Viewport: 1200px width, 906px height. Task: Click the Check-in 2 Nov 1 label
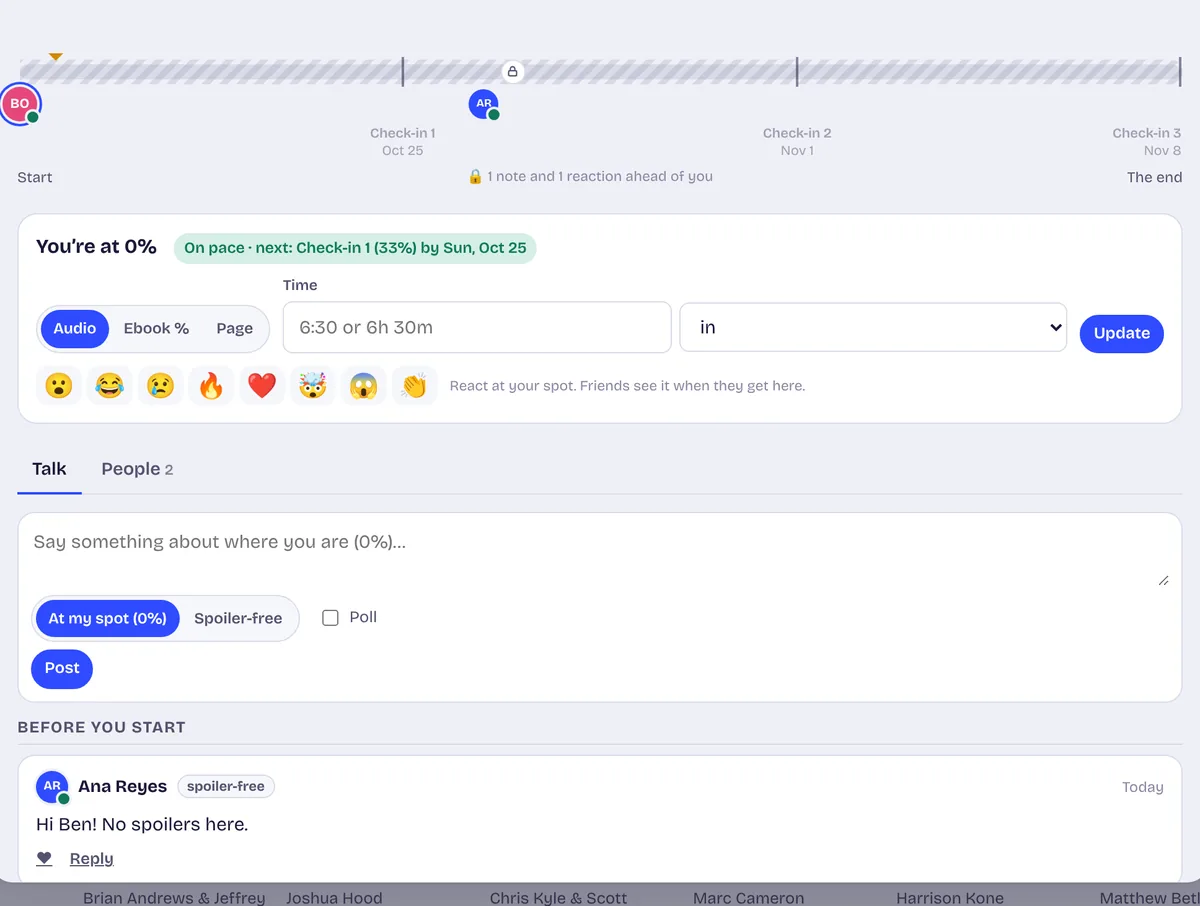797,142
